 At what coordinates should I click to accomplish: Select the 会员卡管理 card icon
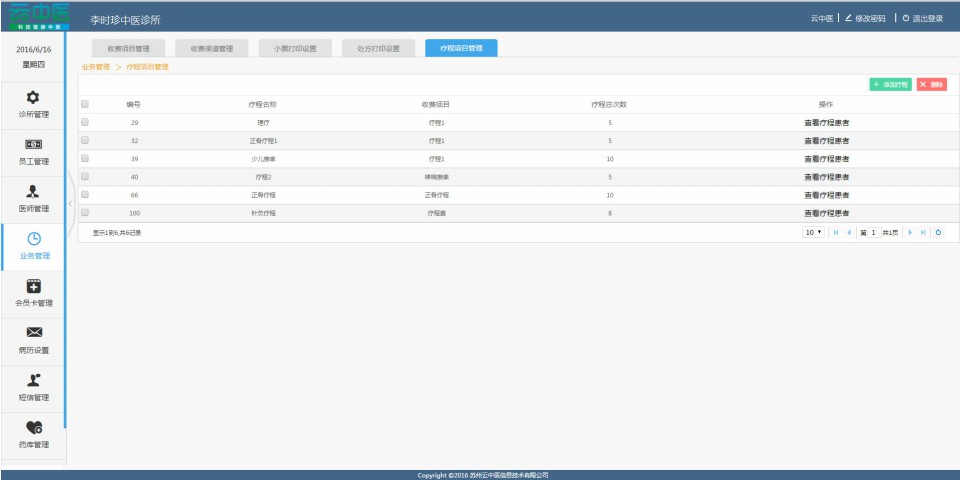pyautogui.click(x=33, y=286)
